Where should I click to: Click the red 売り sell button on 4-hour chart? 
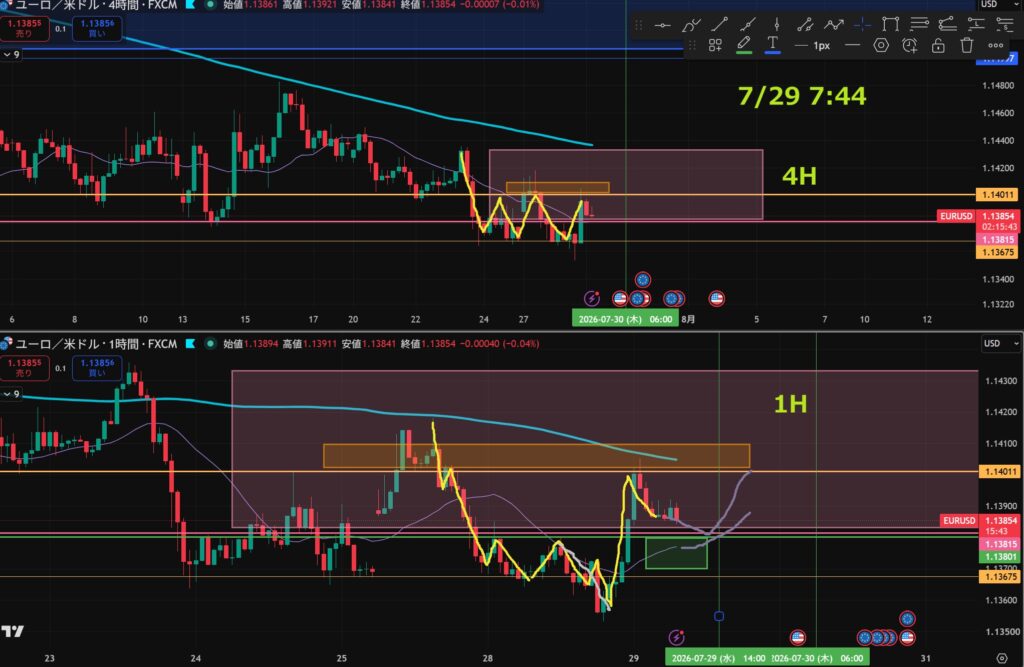[x=24, y=28]
